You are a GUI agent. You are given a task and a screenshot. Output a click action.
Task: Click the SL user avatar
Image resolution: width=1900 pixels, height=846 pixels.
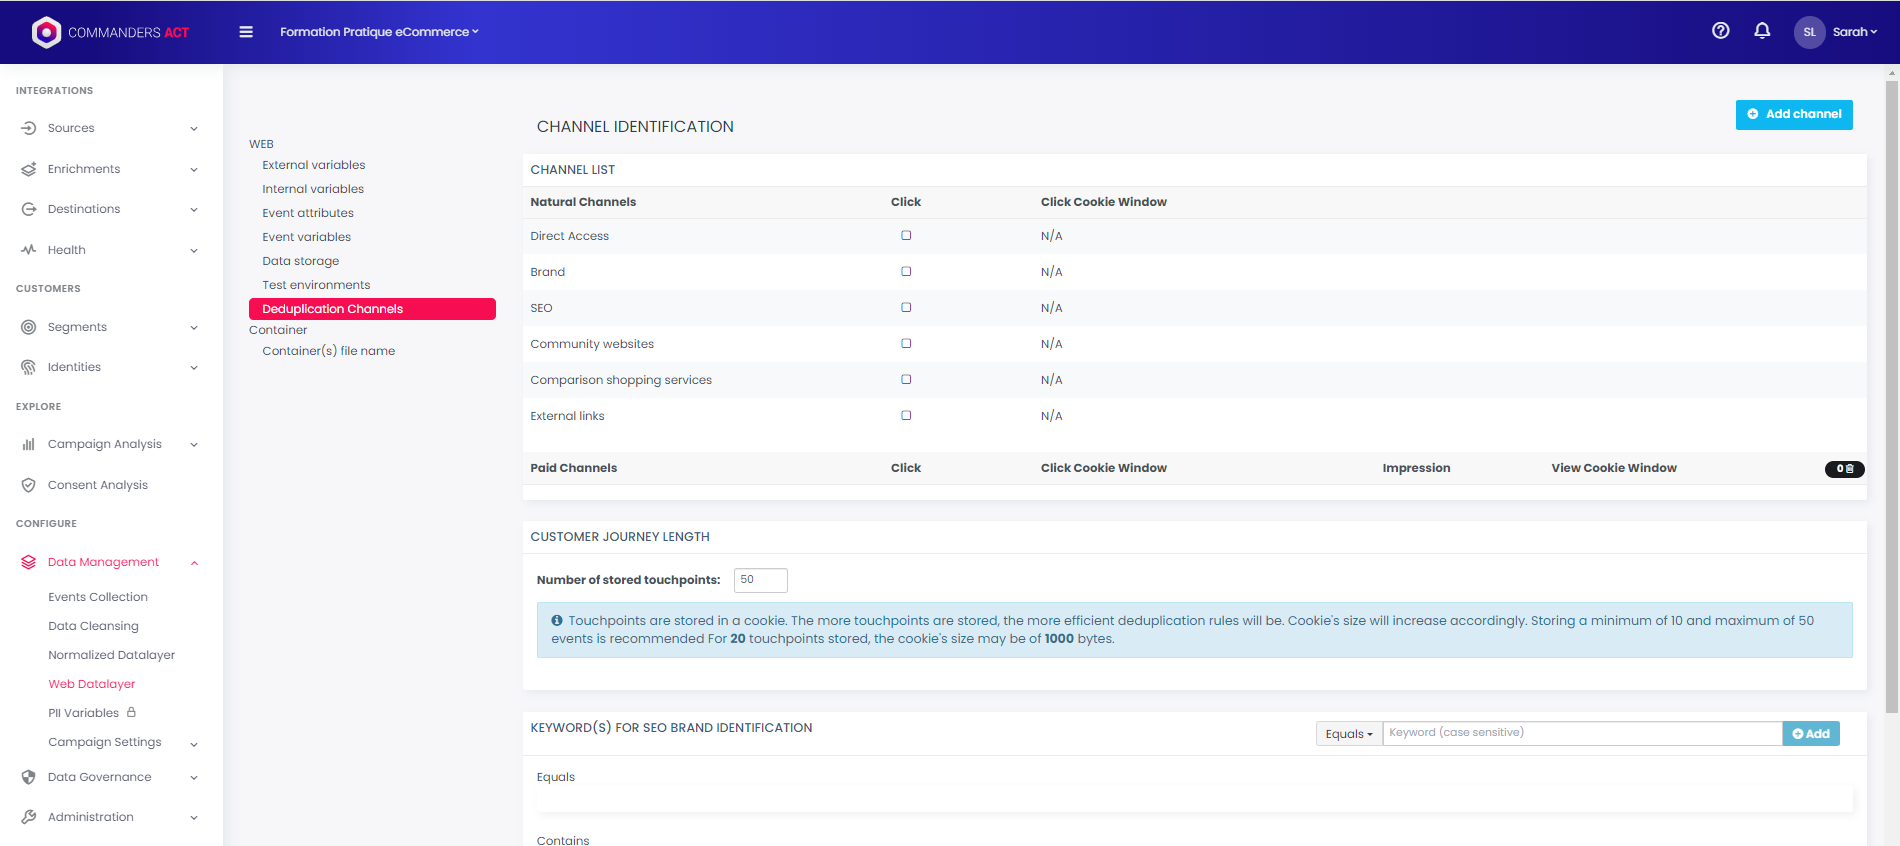click(x=1809, y=32)
